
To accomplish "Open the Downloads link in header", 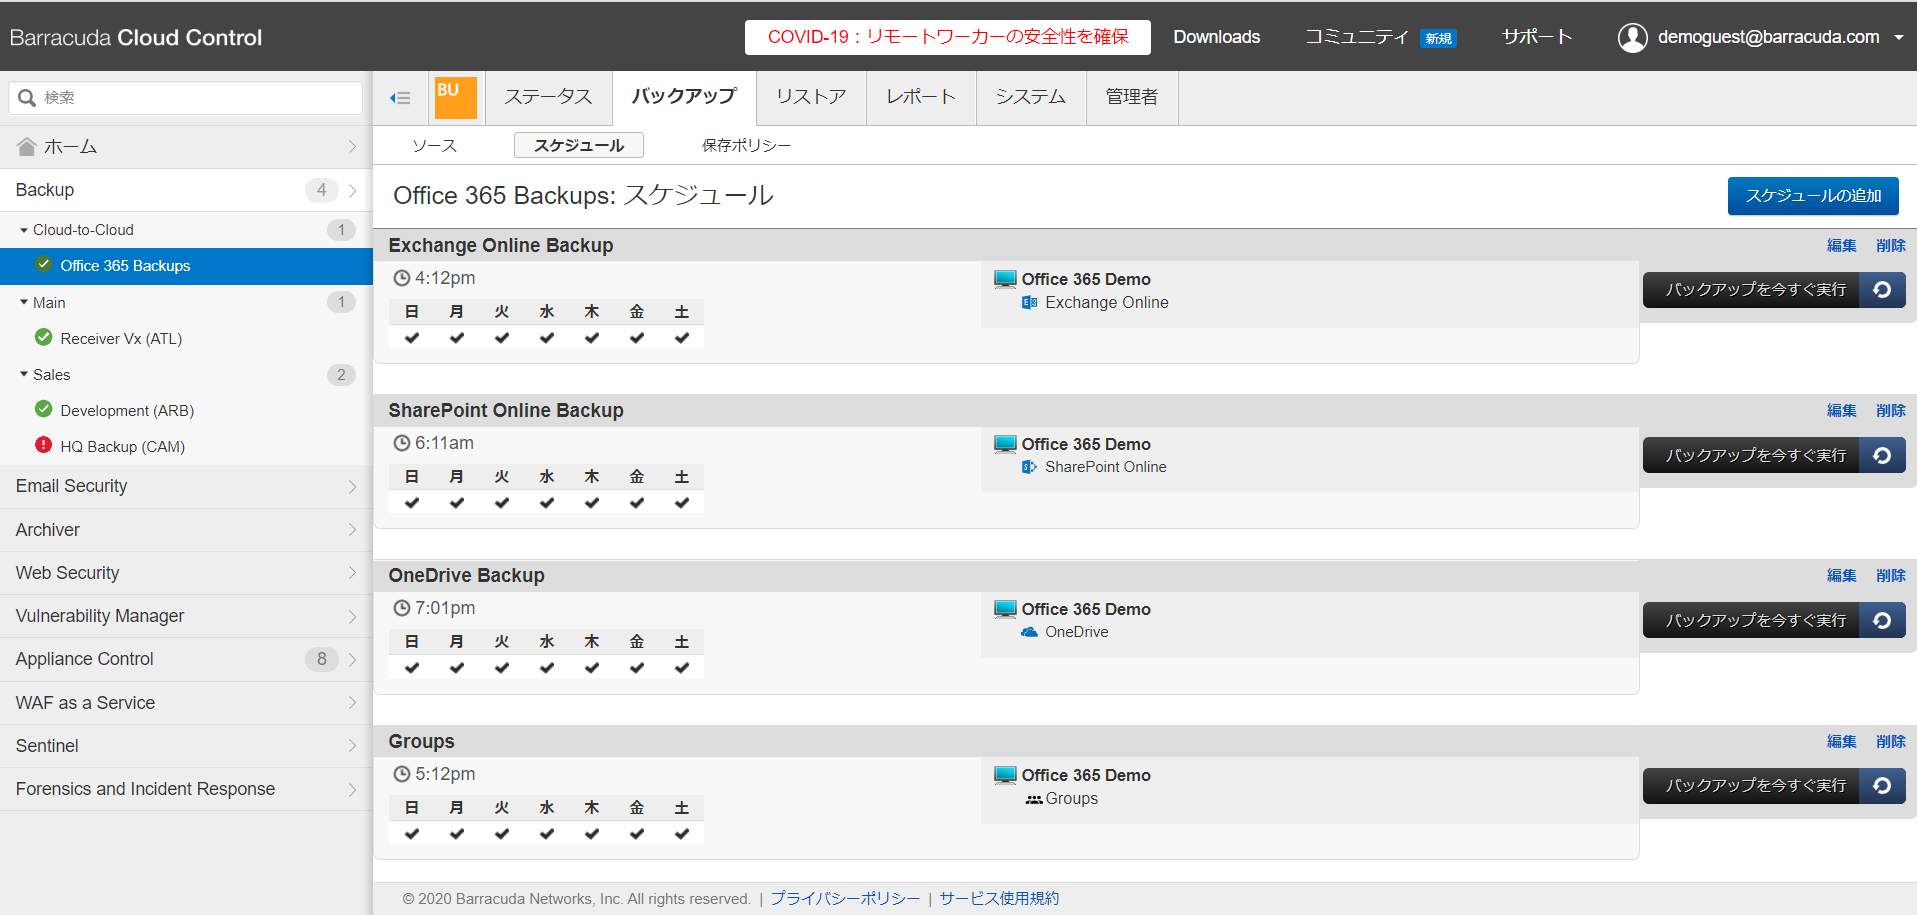I will [1216, 37].
